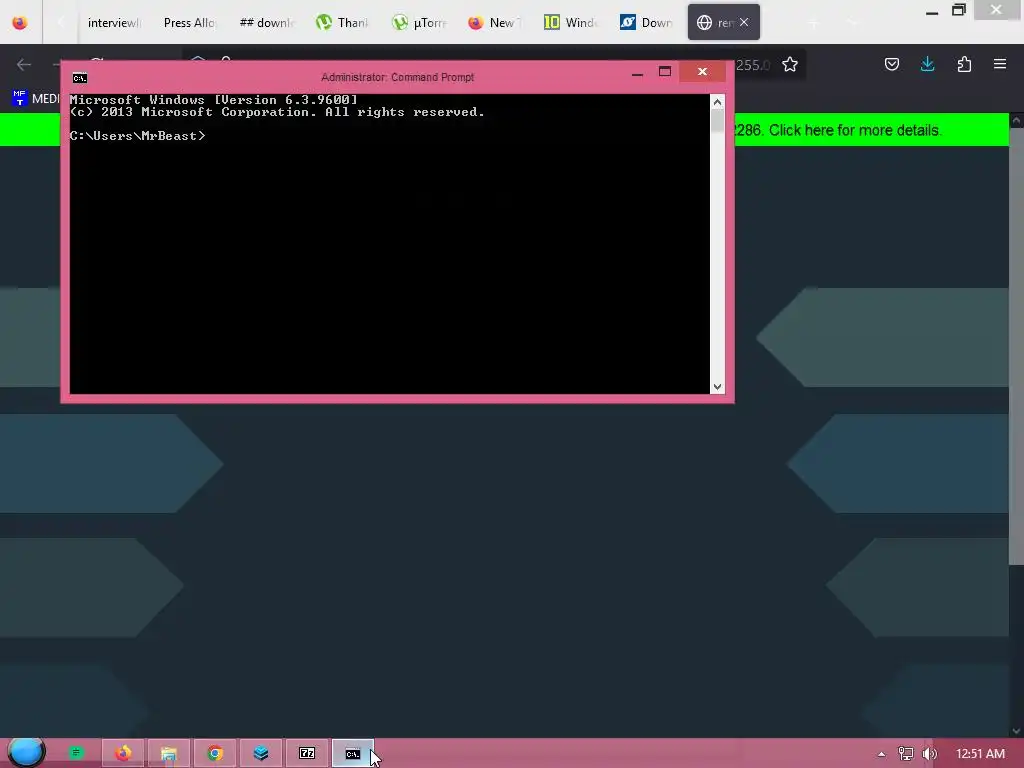Screen dimensions: 1024x768
Task: Click the 'C:\Users\MrBeast>' prompt line
Action: click(137, 136)
